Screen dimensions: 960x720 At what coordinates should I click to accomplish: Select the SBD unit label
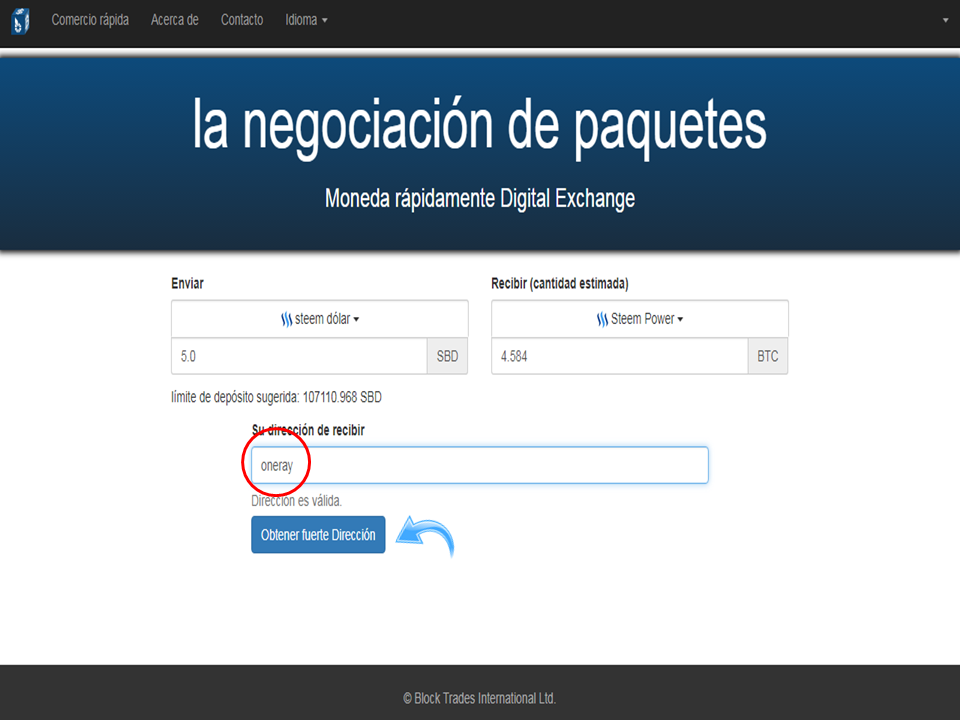click(448, 356)
